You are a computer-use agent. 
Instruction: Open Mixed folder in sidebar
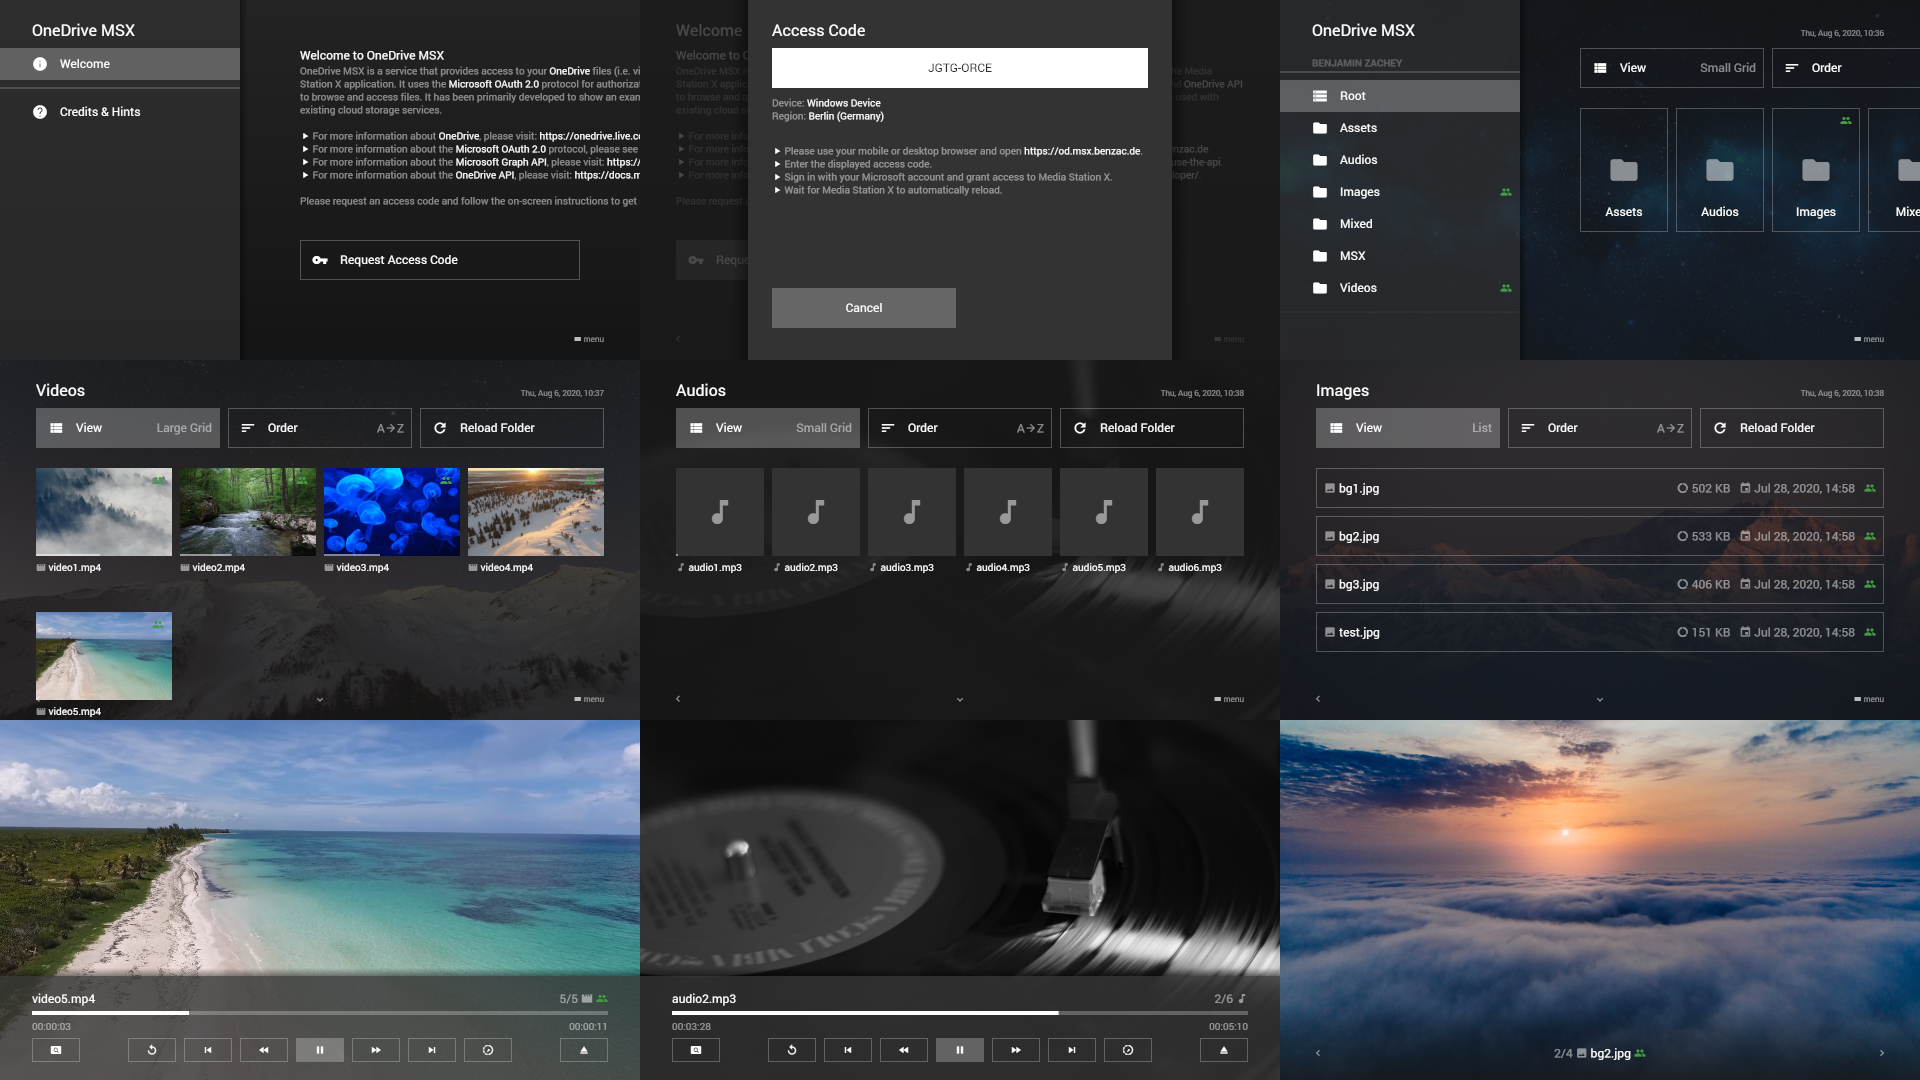[x=1400, y=224]
